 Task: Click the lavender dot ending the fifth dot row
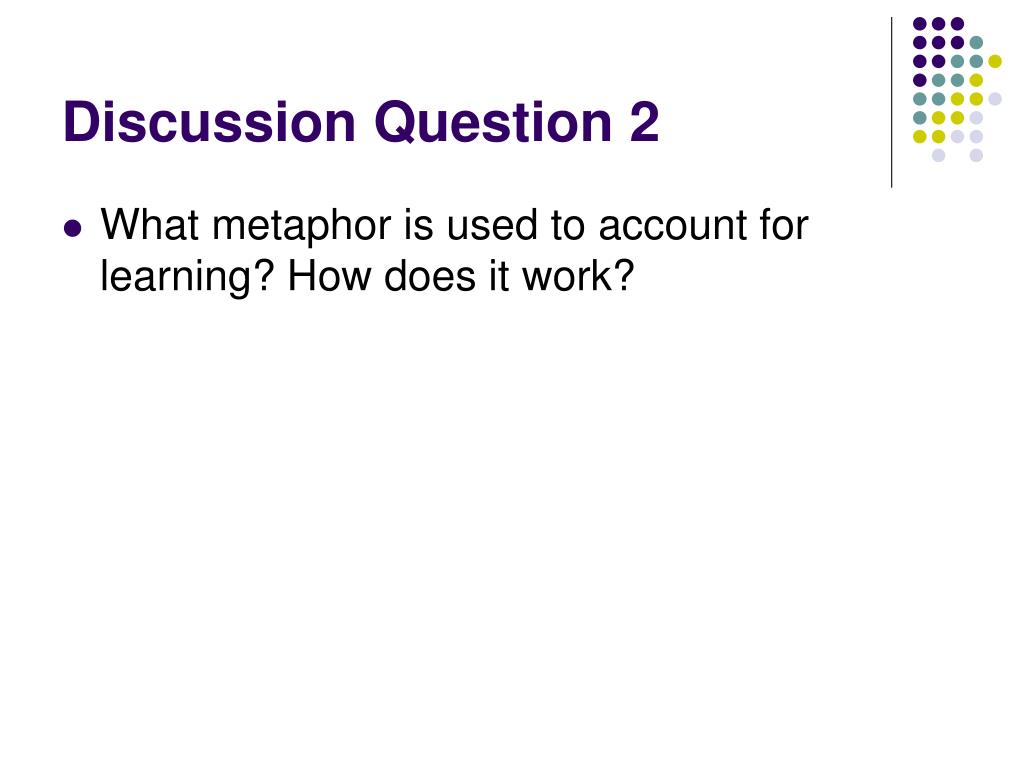995,99
